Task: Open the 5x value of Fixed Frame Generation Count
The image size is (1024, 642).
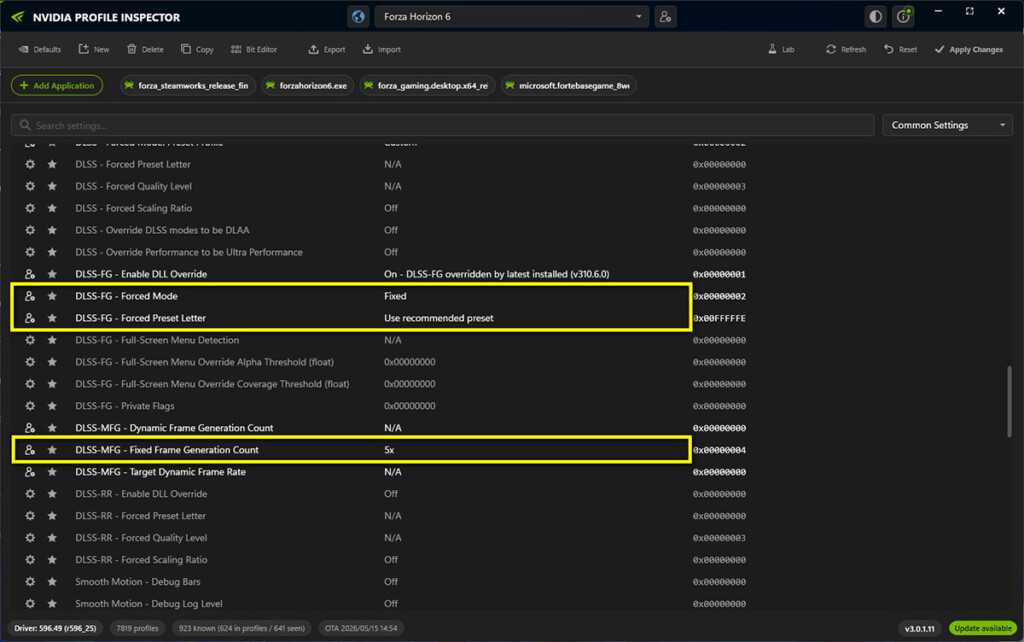Action: click(389, 450)
